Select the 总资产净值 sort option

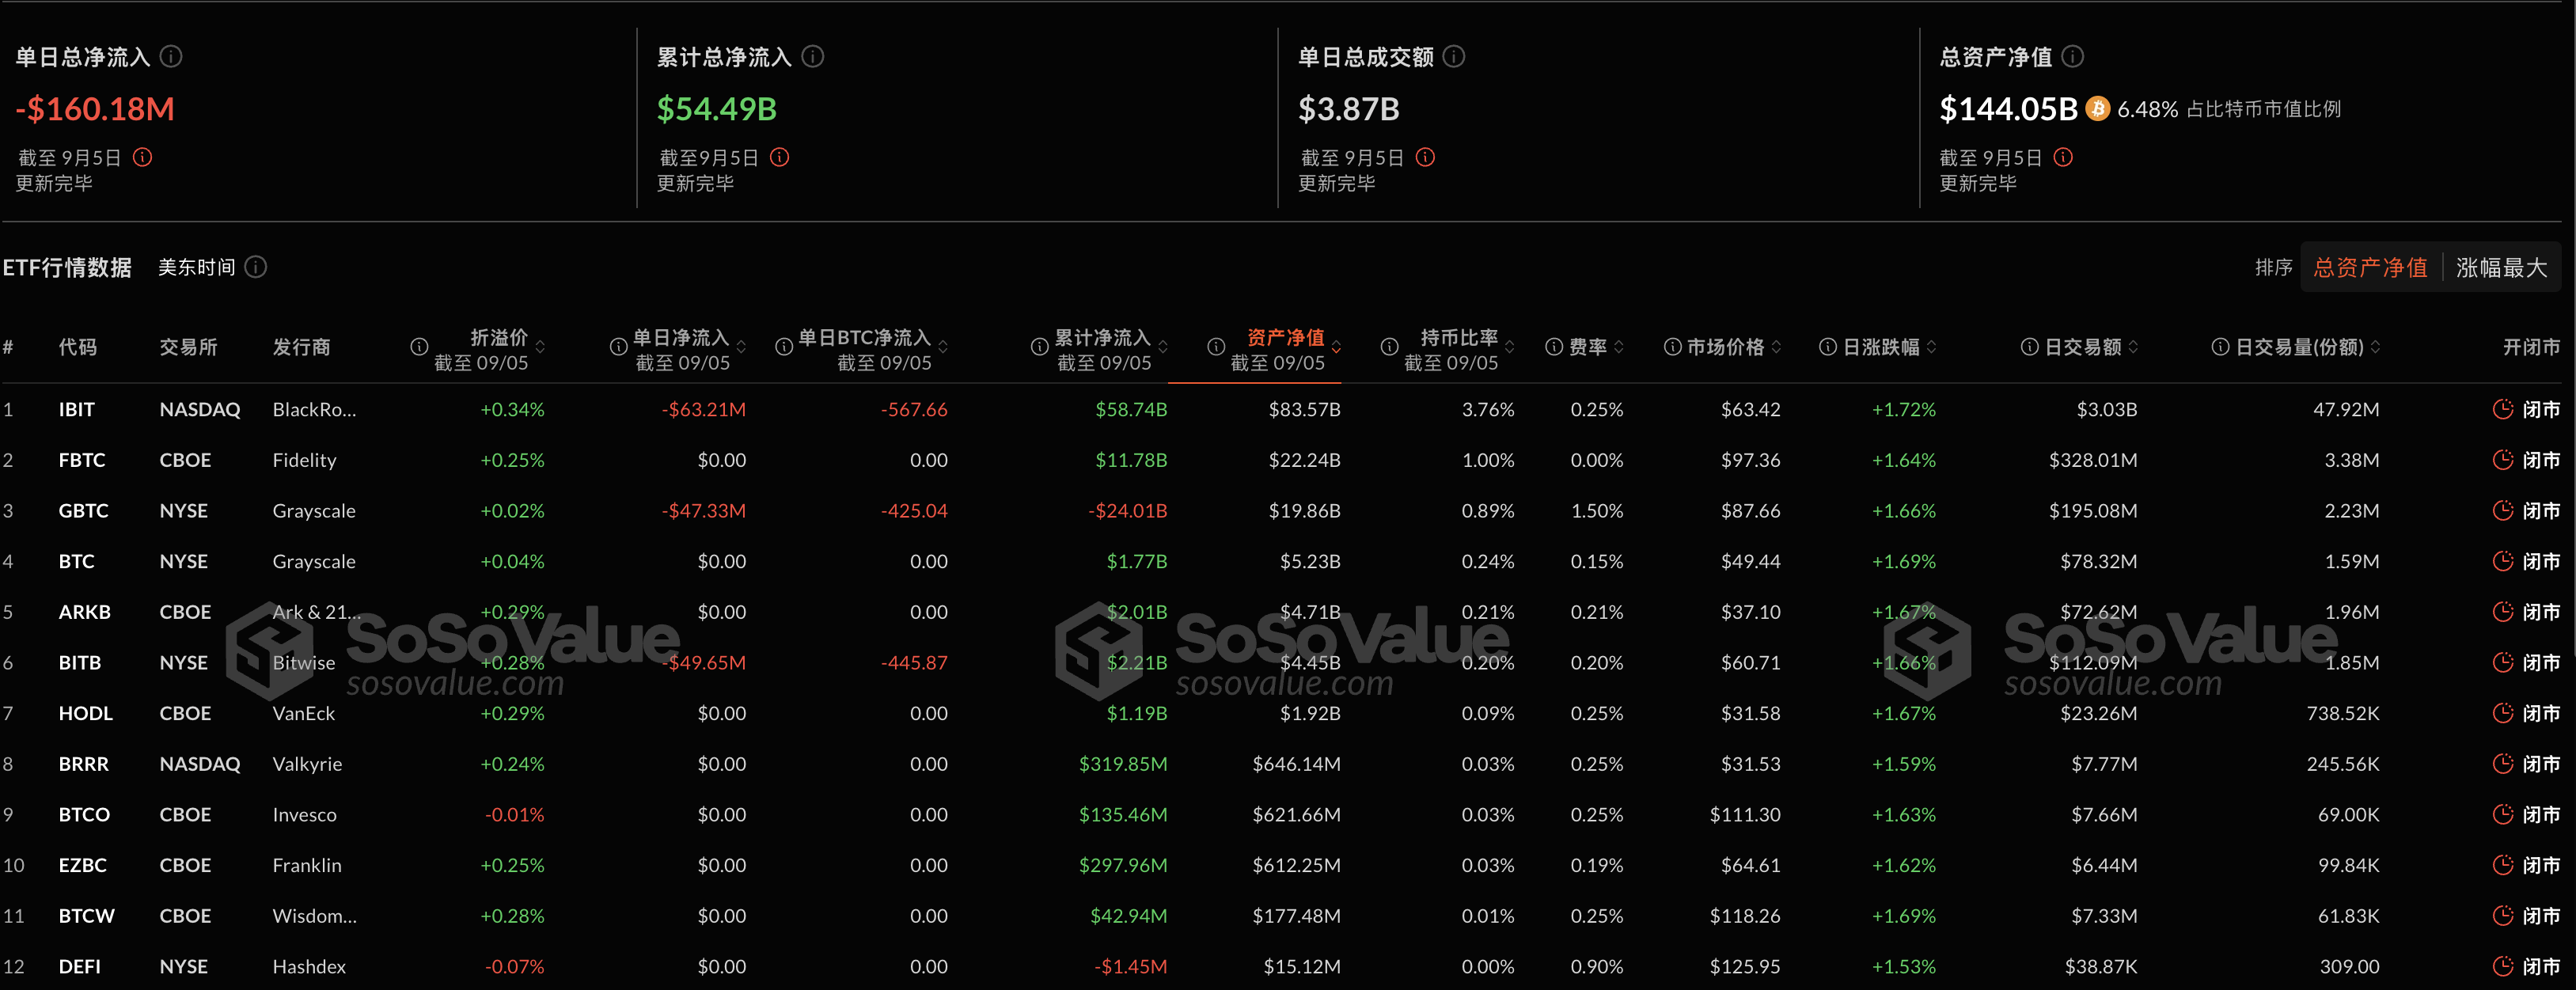[x=2370, y=267]
